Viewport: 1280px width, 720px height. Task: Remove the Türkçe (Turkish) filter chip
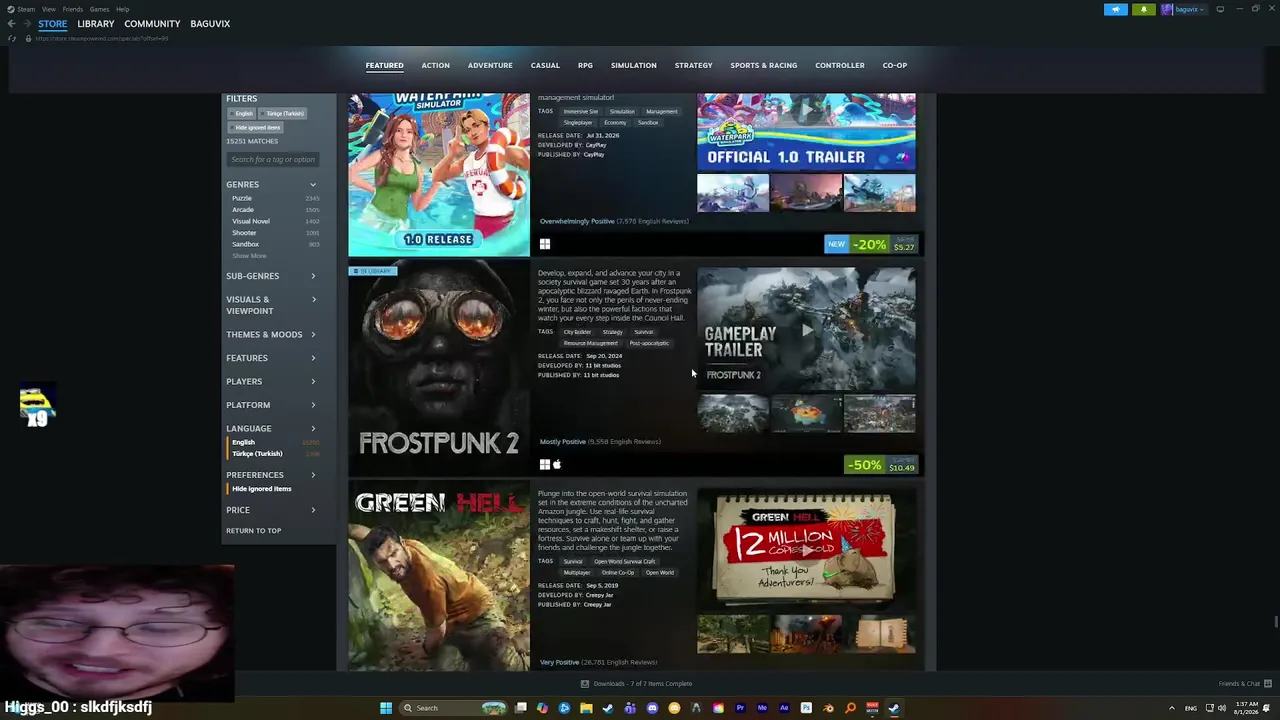283,113
